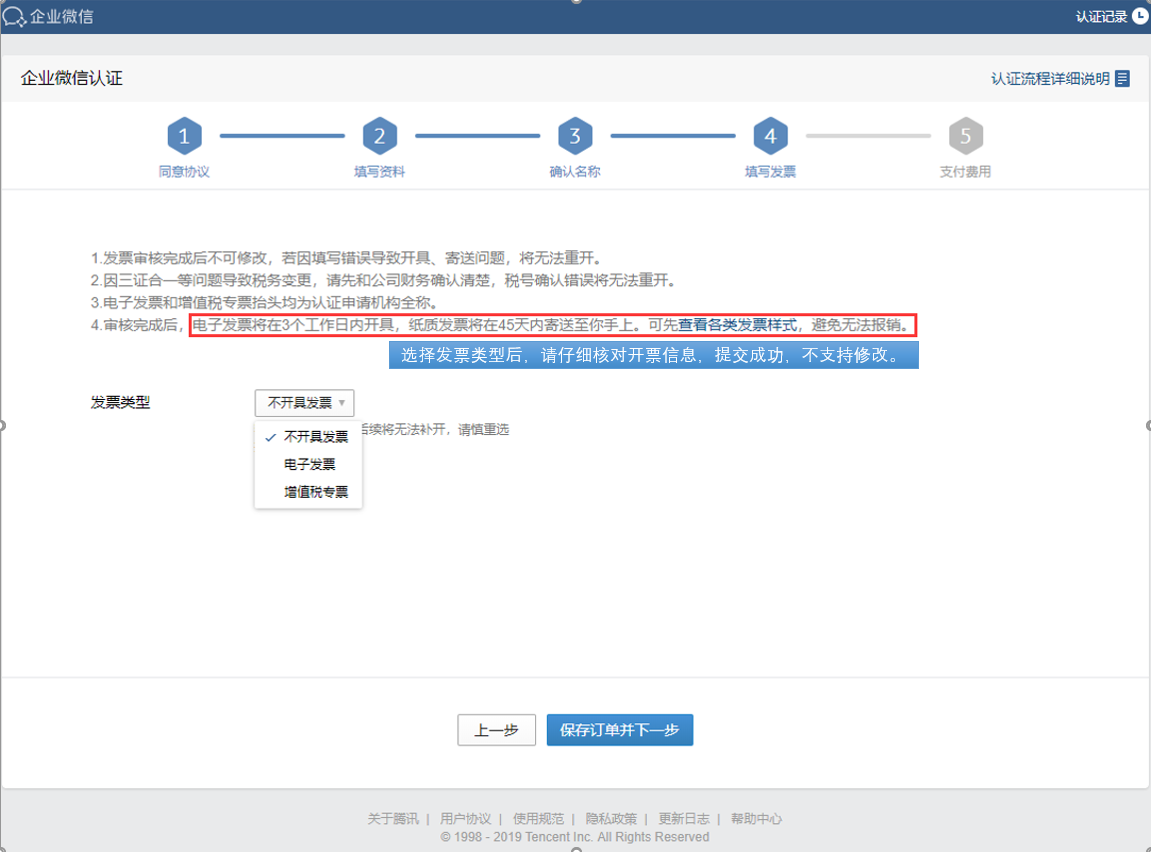Select step 3 确认名称 hexagon icon
The height and width of the screenshot is (852, 1151).
tap(574, 136)
